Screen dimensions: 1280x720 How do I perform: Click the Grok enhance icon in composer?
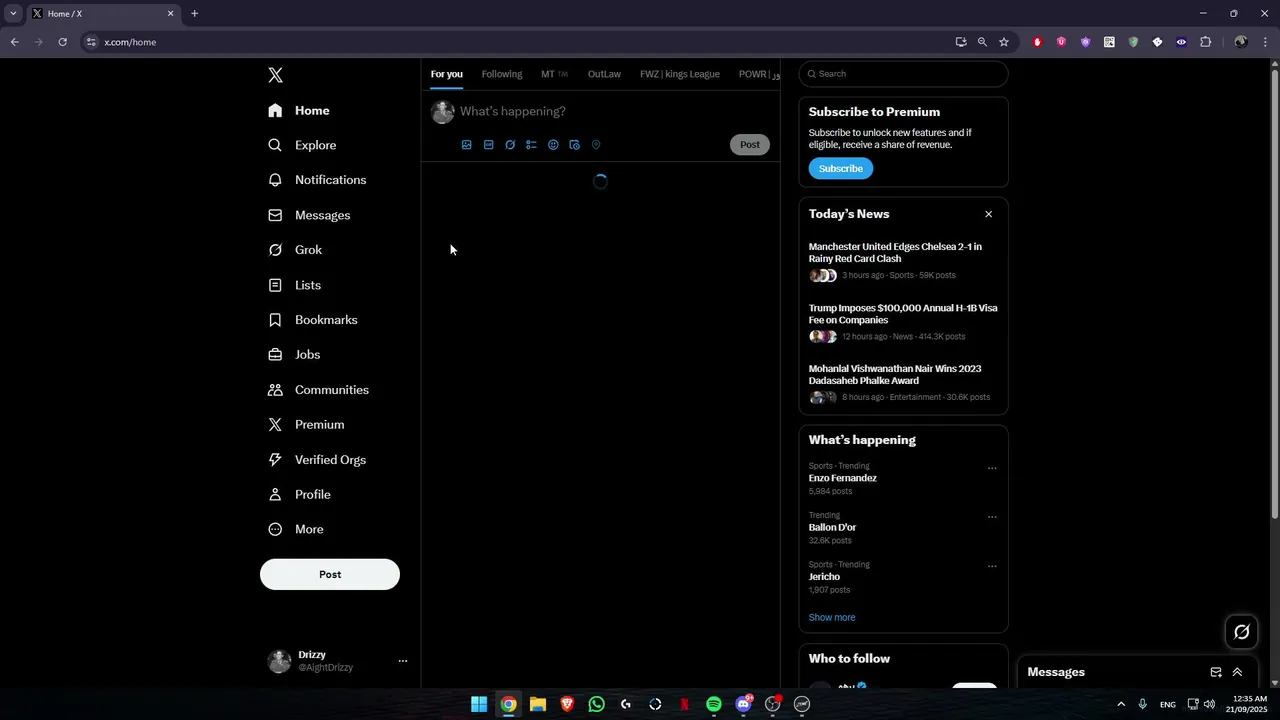click(510, 145)
